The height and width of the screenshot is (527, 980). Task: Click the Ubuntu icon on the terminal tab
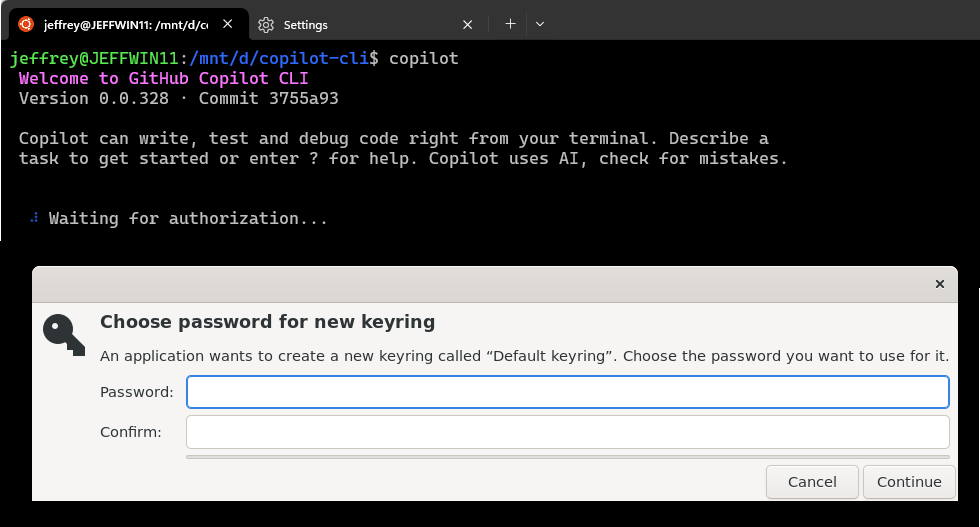pyautogui.click(x=26, y=24)
